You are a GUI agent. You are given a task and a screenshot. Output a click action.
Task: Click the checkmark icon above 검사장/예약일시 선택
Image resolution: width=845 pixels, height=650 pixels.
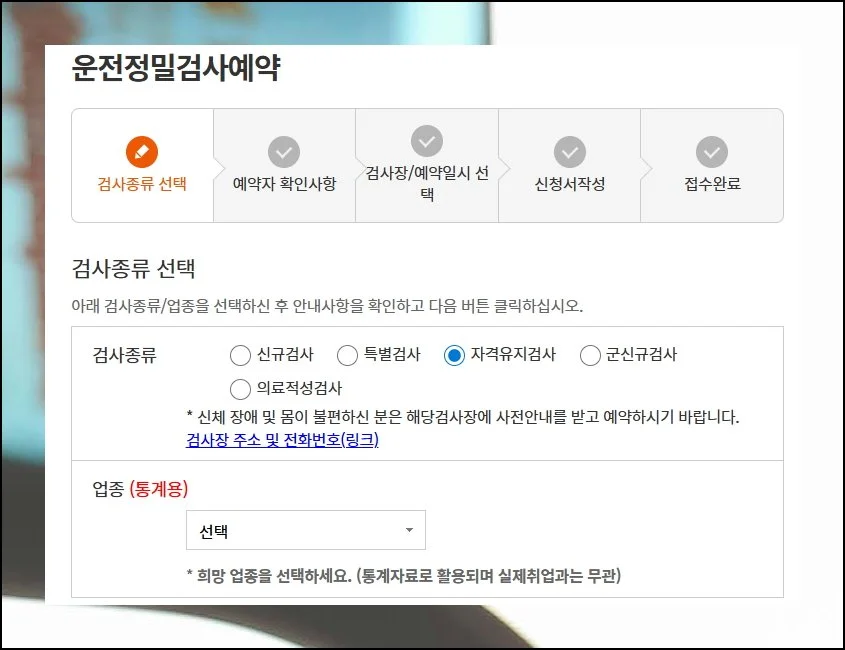click(427, 141)
